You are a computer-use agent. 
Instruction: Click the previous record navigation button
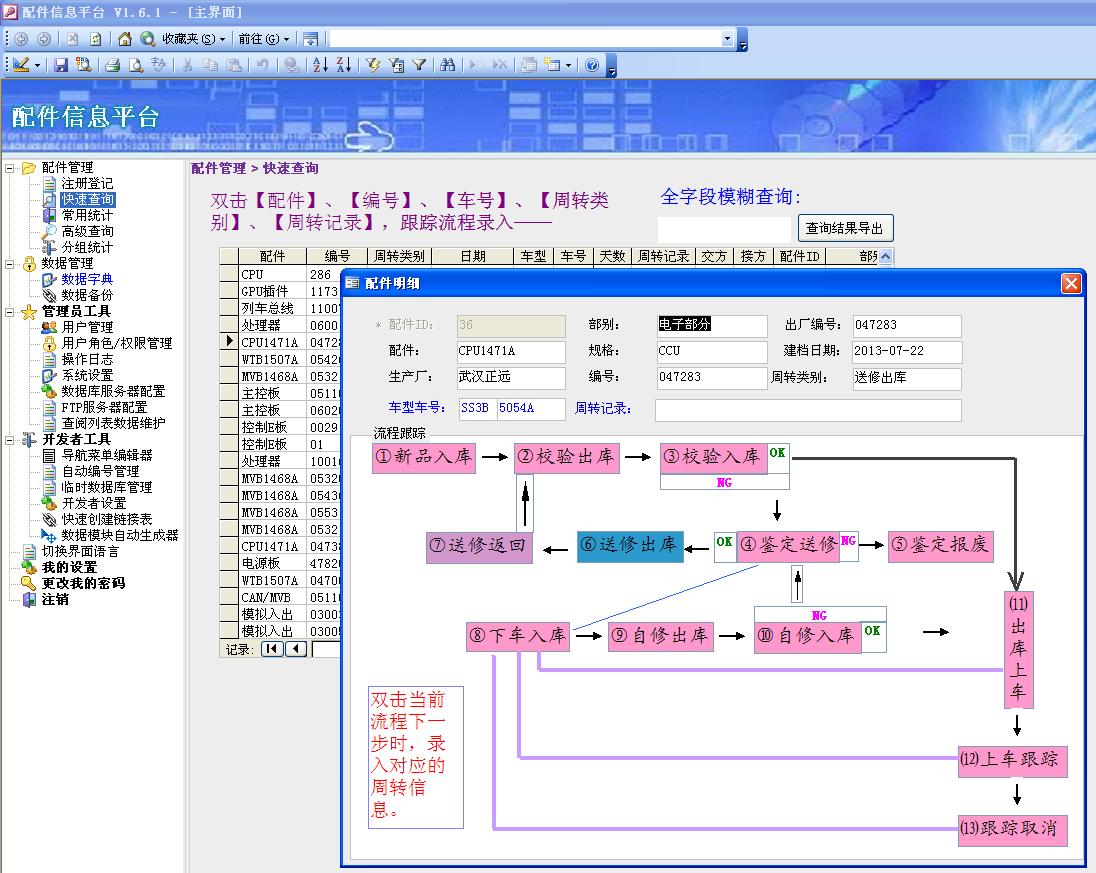tap(296, 649)
